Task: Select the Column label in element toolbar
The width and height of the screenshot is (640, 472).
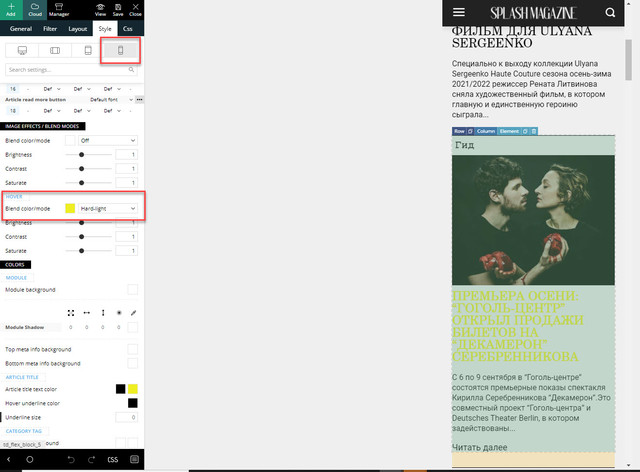Action: click(486, 131)
